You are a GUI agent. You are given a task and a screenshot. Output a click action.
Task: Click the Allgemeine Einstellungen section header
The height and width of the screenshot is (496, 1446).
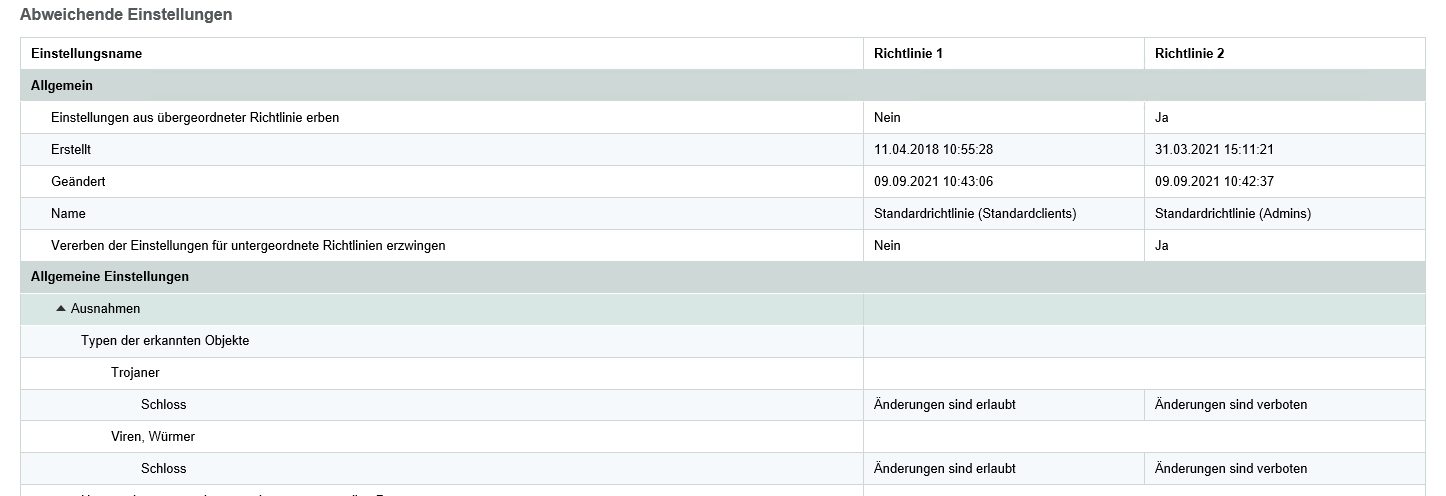(110, 277)
